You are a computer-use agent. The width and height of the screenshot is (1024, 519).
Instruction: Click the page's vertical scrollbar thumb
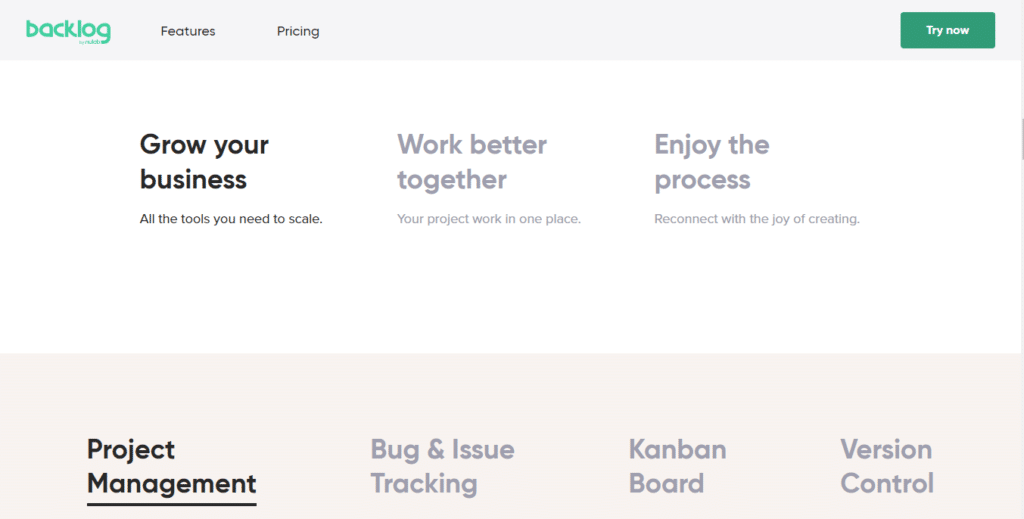click(1021, 138)
